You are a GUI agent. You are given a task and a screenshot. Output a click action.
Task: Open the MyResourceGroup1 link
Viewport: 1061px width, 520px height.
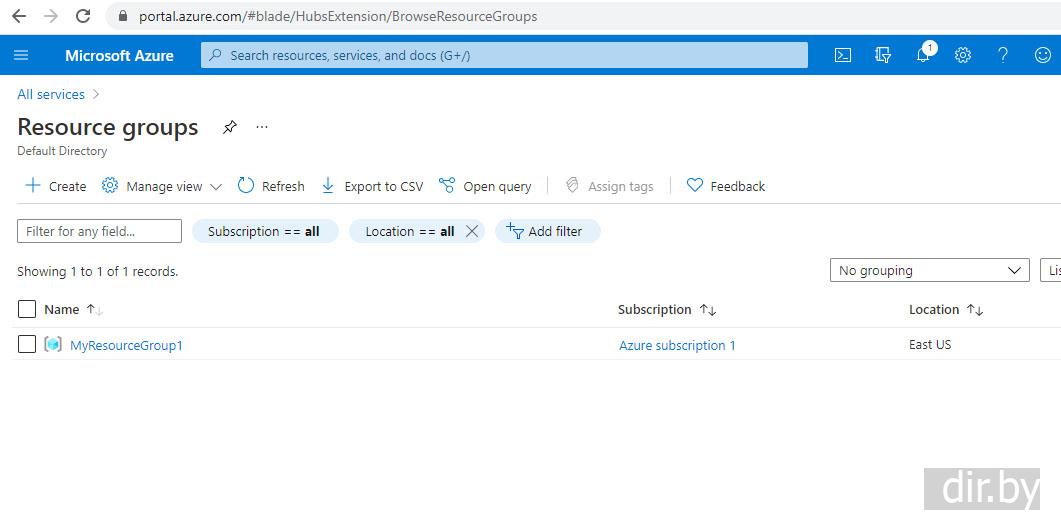pos(127,345)
